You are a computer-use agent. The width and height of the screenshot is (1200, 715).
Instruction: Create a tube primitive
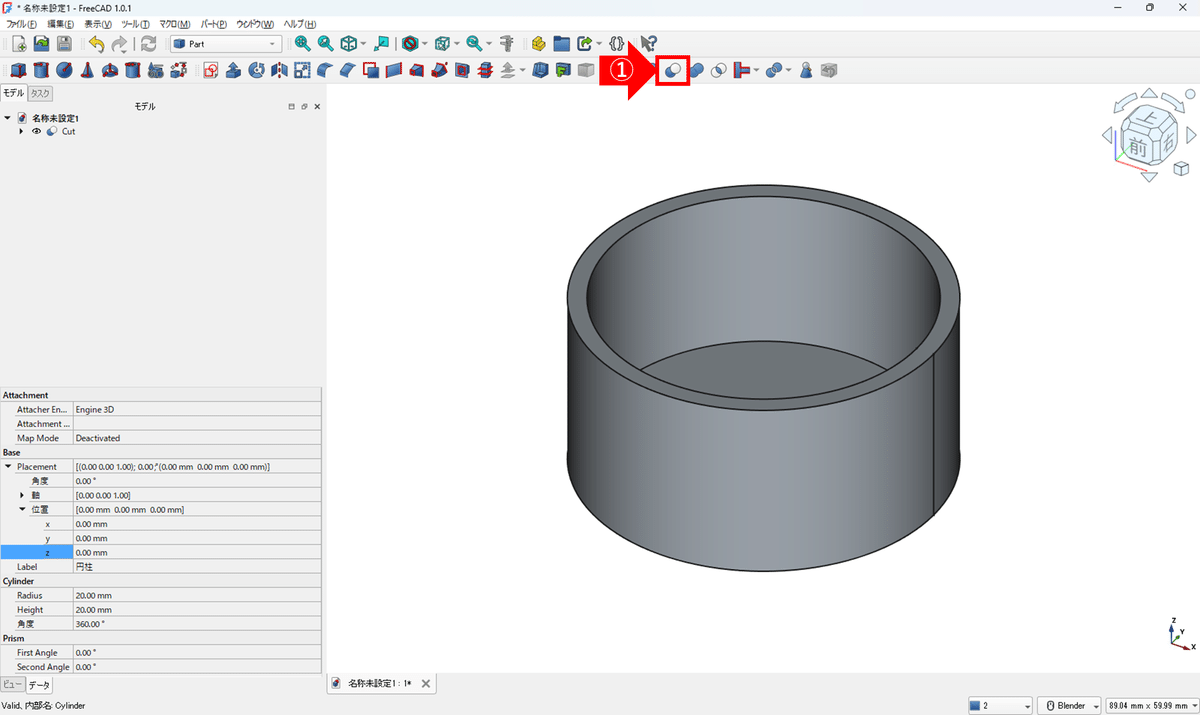coord(133,70)
